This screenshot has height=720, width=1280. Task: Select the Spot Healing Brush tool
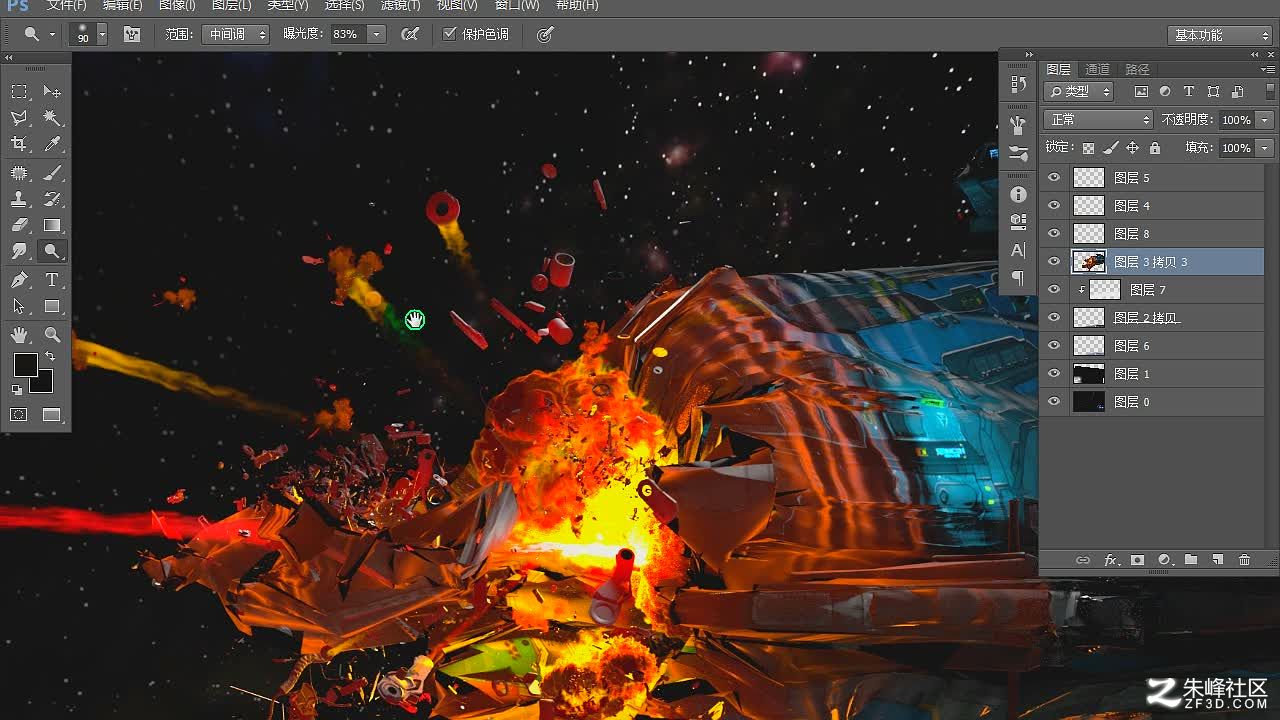19,173
